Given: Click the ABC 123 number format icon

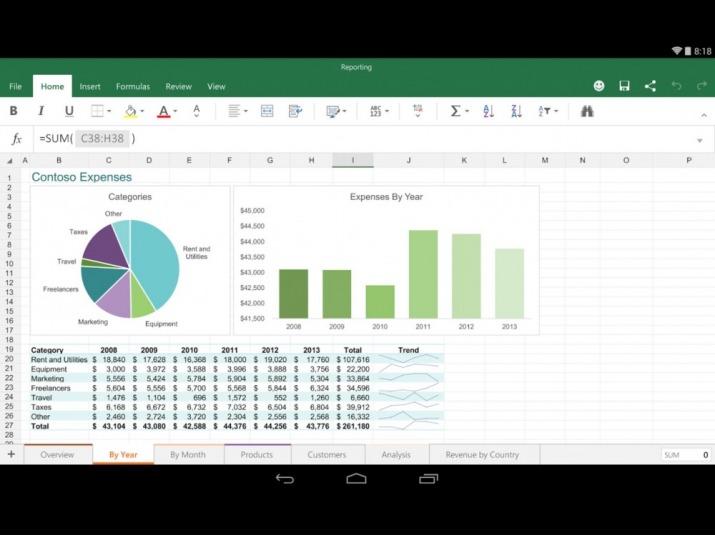Looking at the screenshot, I should click(375, 111).
